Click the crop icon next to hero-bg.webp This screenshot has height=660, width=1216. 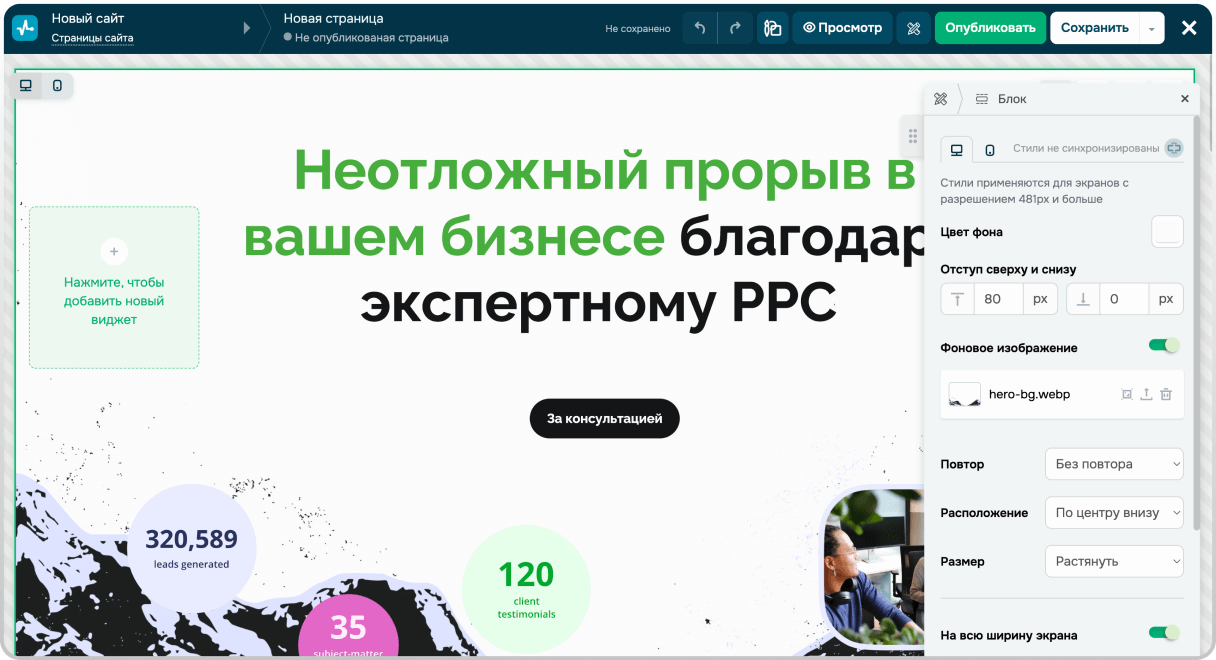[x=1127, y=394]
